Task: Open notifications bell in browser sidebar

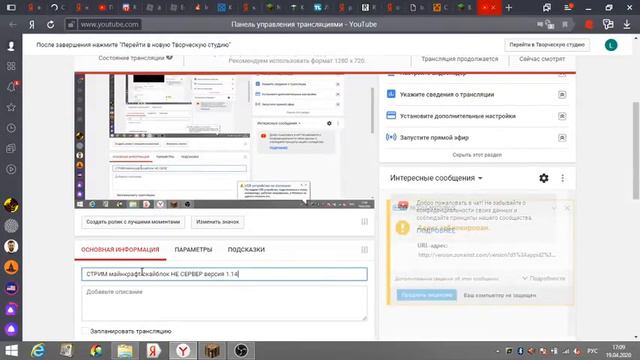Action: [11, 87]
